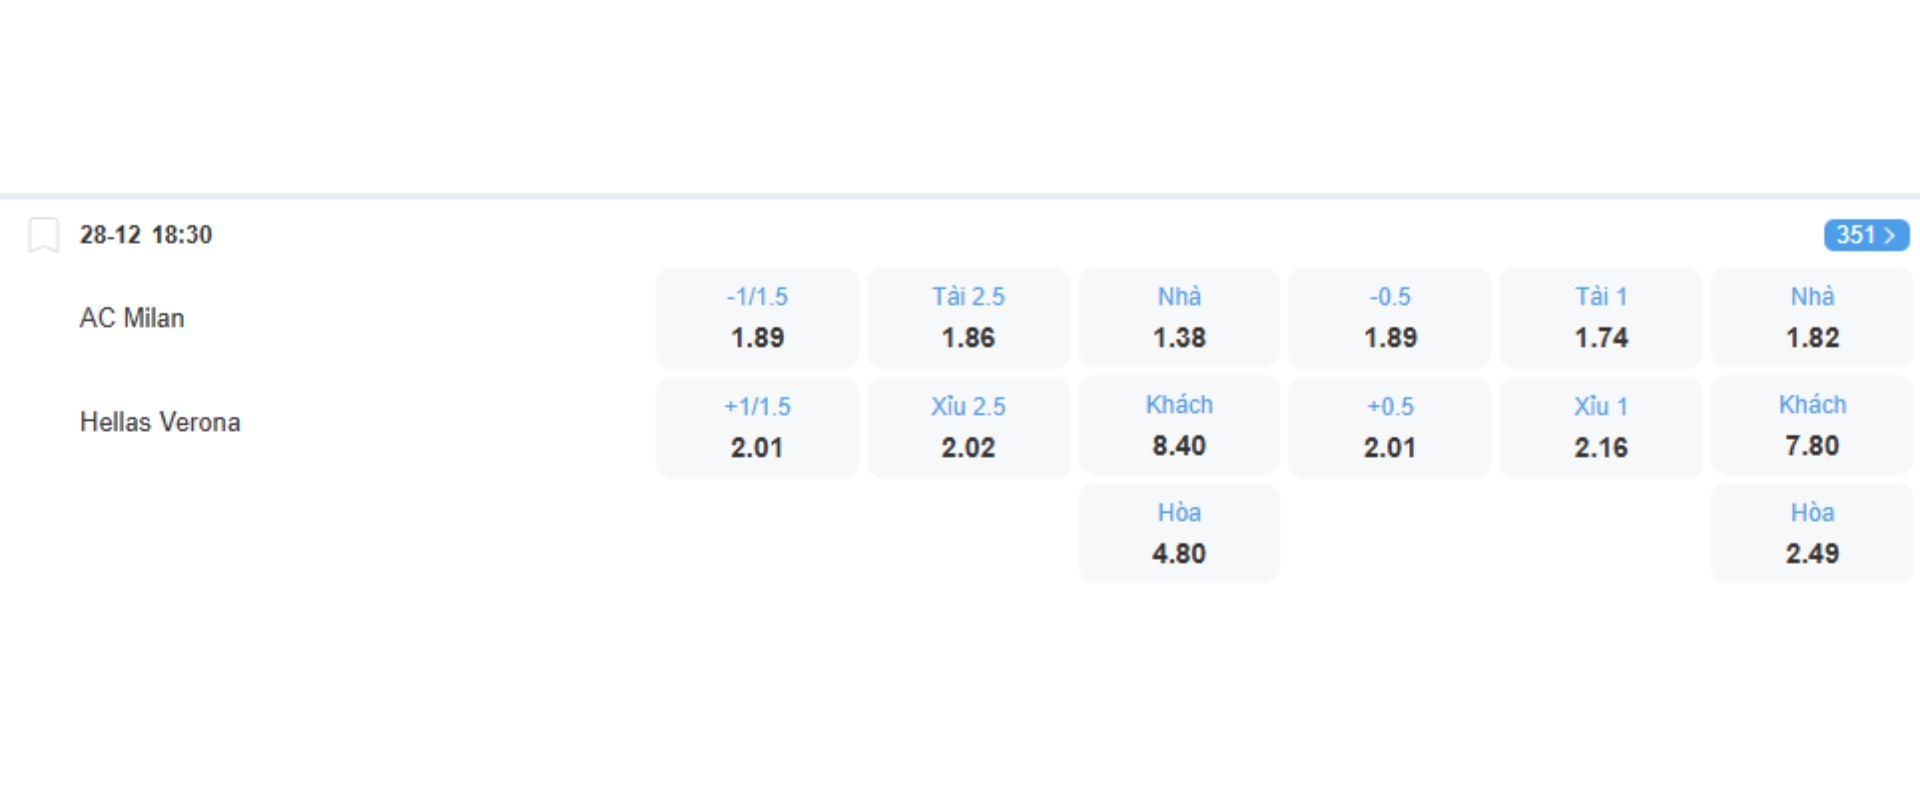
Task: Choose Hòa draw at 4.80
Action: pyautogui.click(x=1179, y=534)
